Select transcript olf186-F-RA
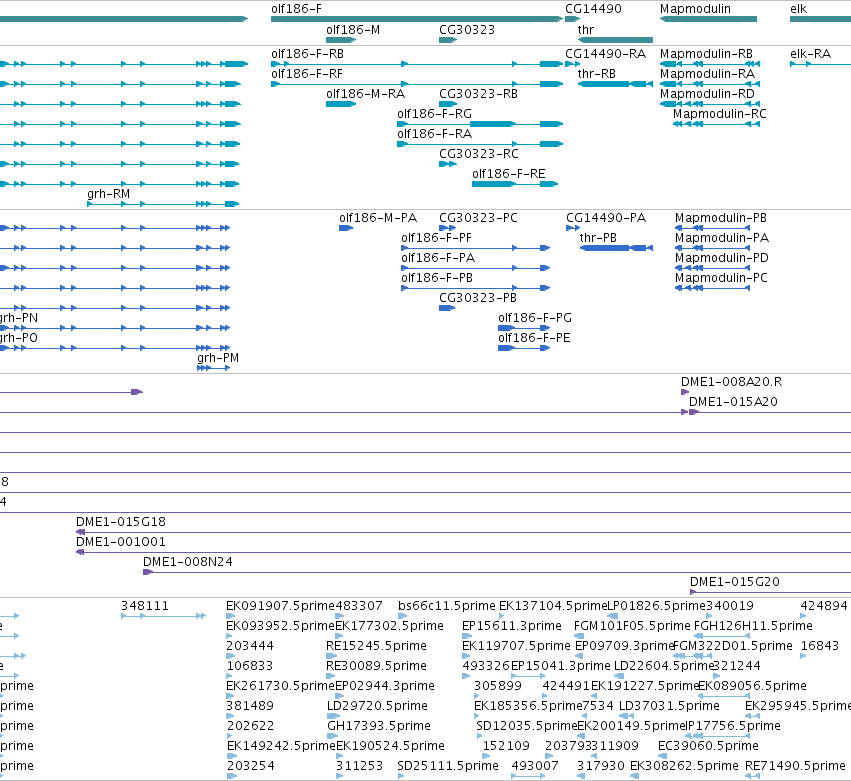 pos(480,144)
